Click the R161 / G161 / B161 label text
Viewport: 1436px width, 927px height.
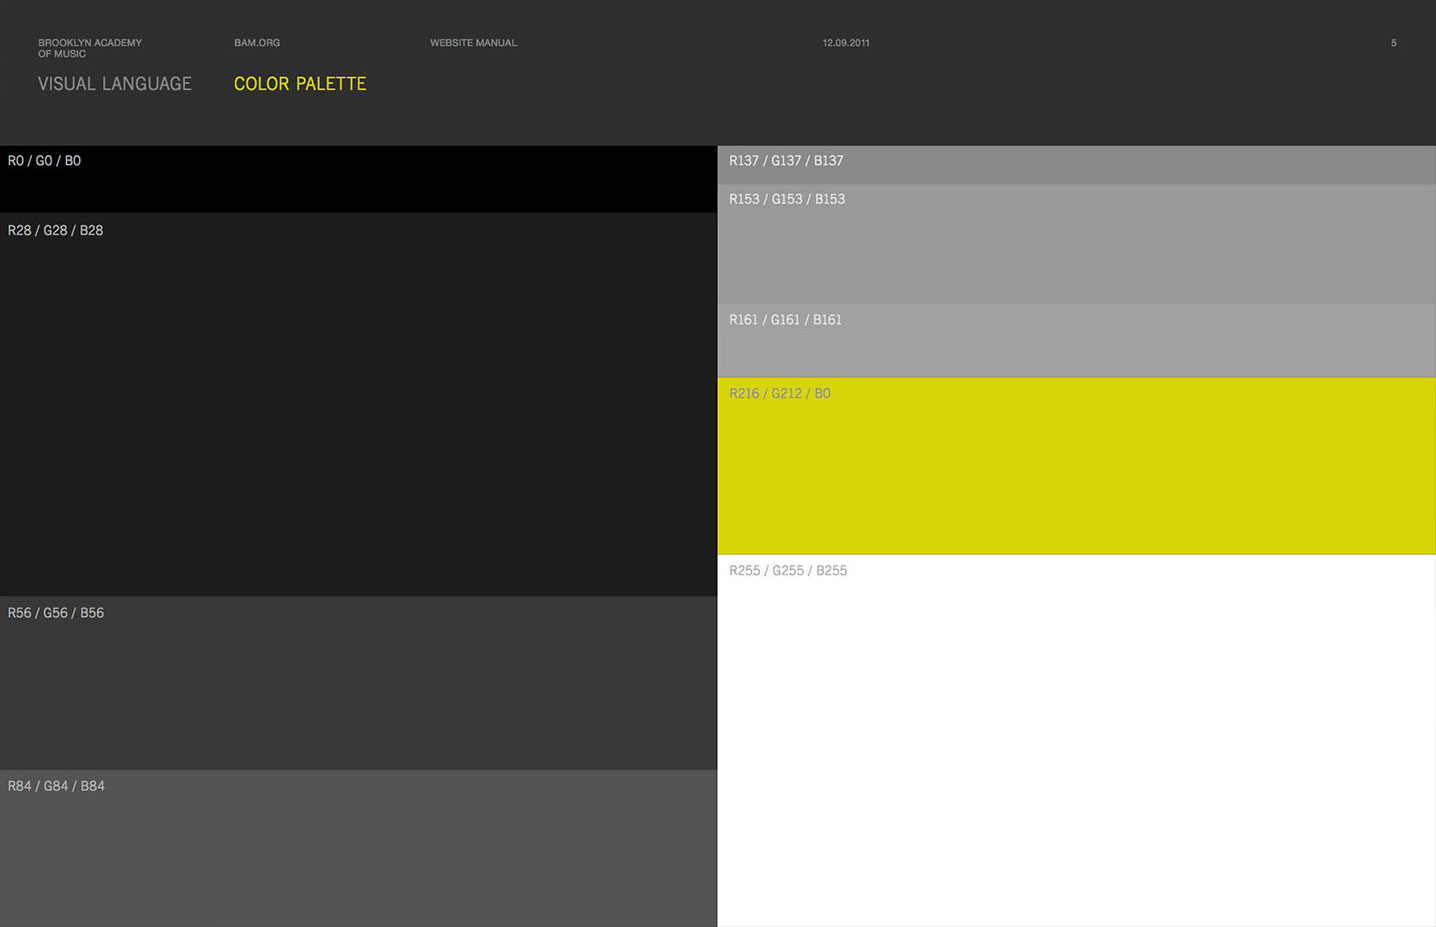[785, 320]
